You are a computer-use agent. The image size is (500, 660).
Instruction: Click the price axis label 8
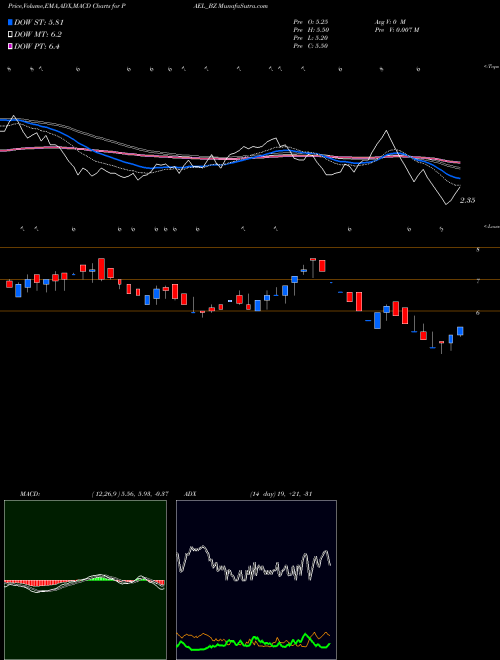(478, 250)
